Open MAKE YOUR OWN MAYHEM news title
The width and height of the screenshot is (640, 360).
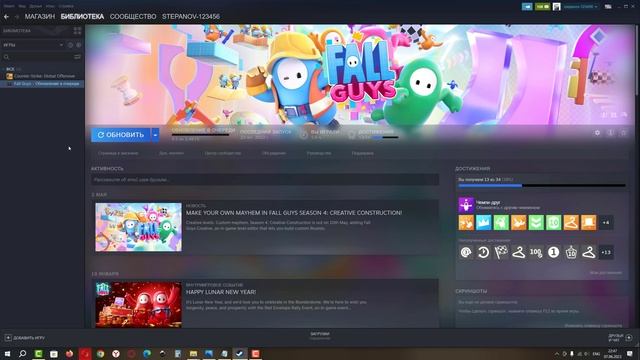point(294,213)
